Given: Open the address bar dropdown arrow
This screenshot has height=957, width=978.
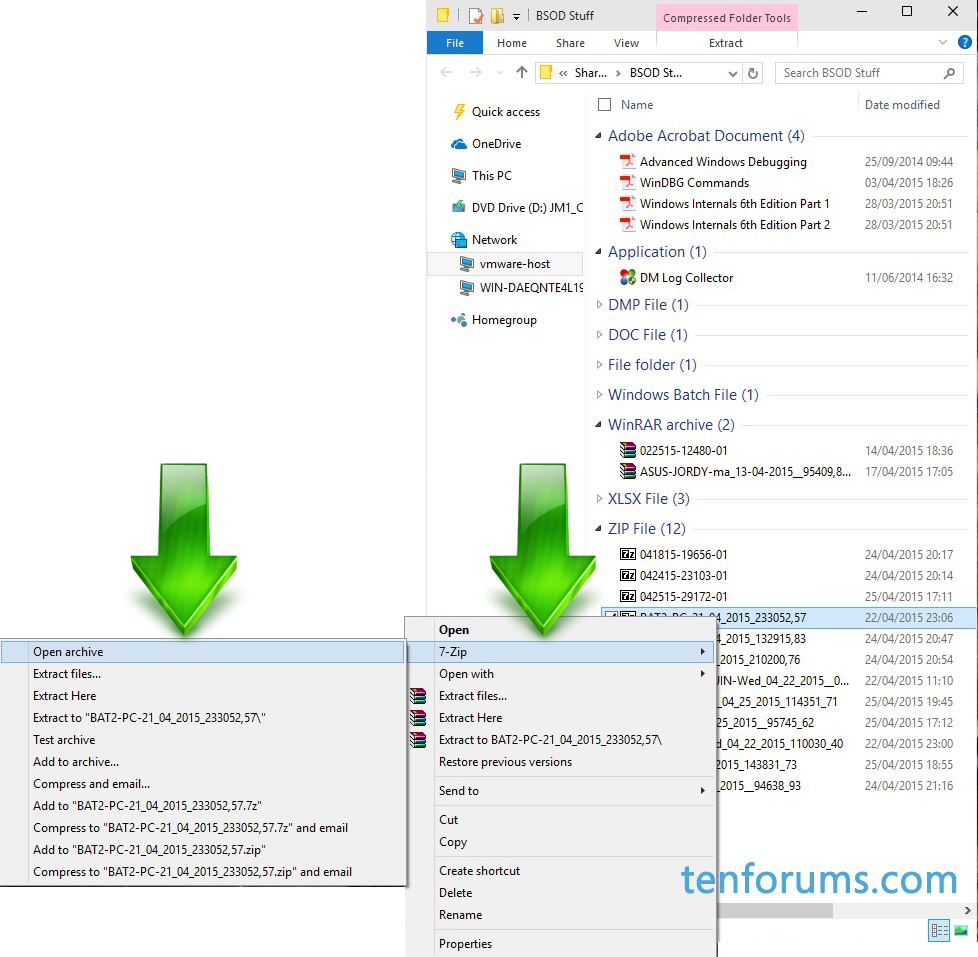Looking at the screenshot, I should 733,72.
